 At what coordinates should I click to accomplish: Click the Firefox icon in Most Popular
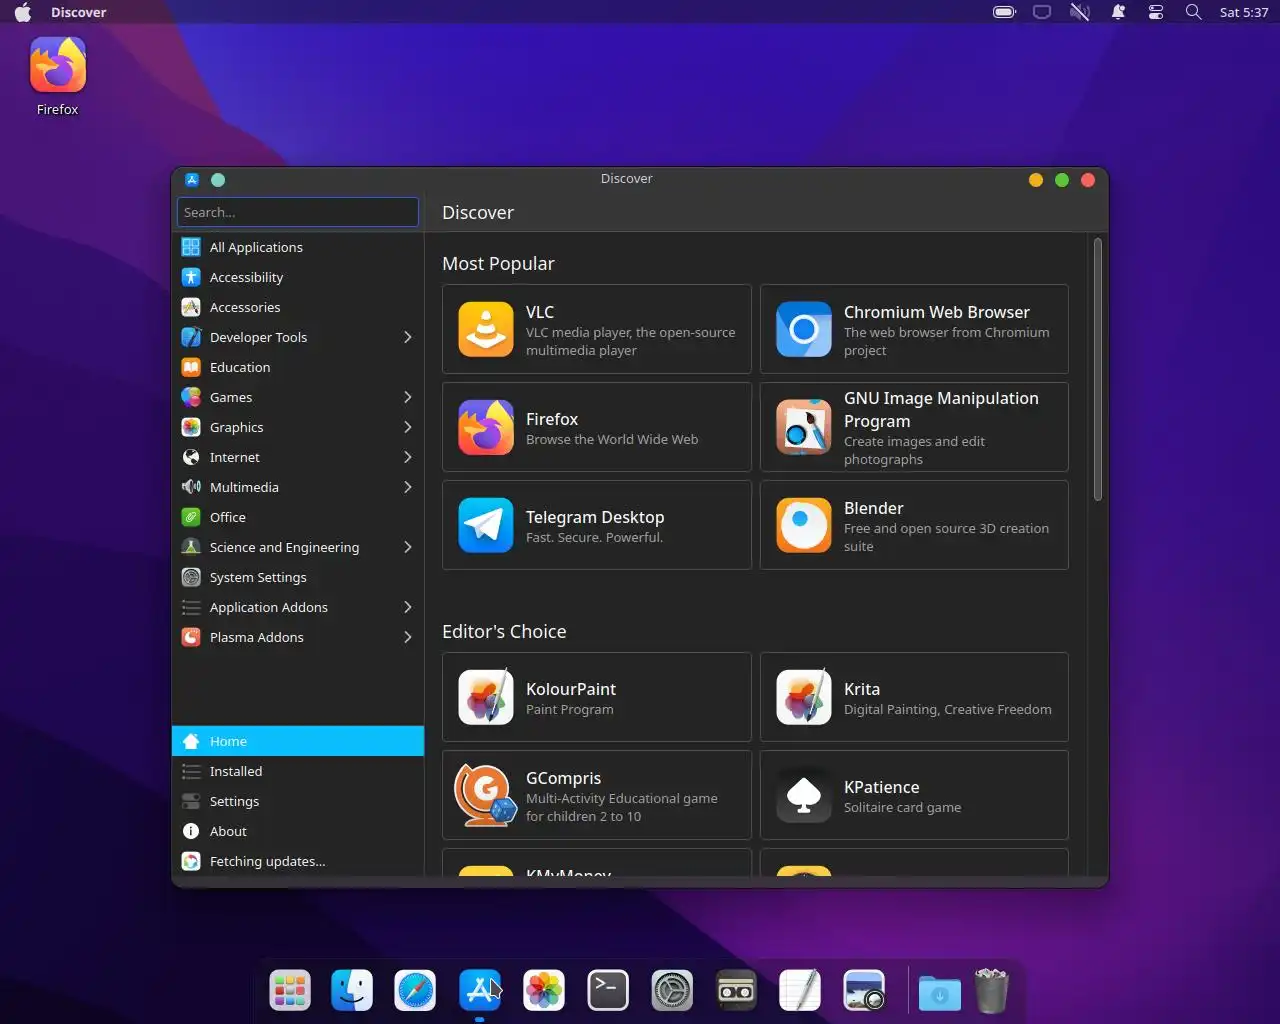coord(486,427)
